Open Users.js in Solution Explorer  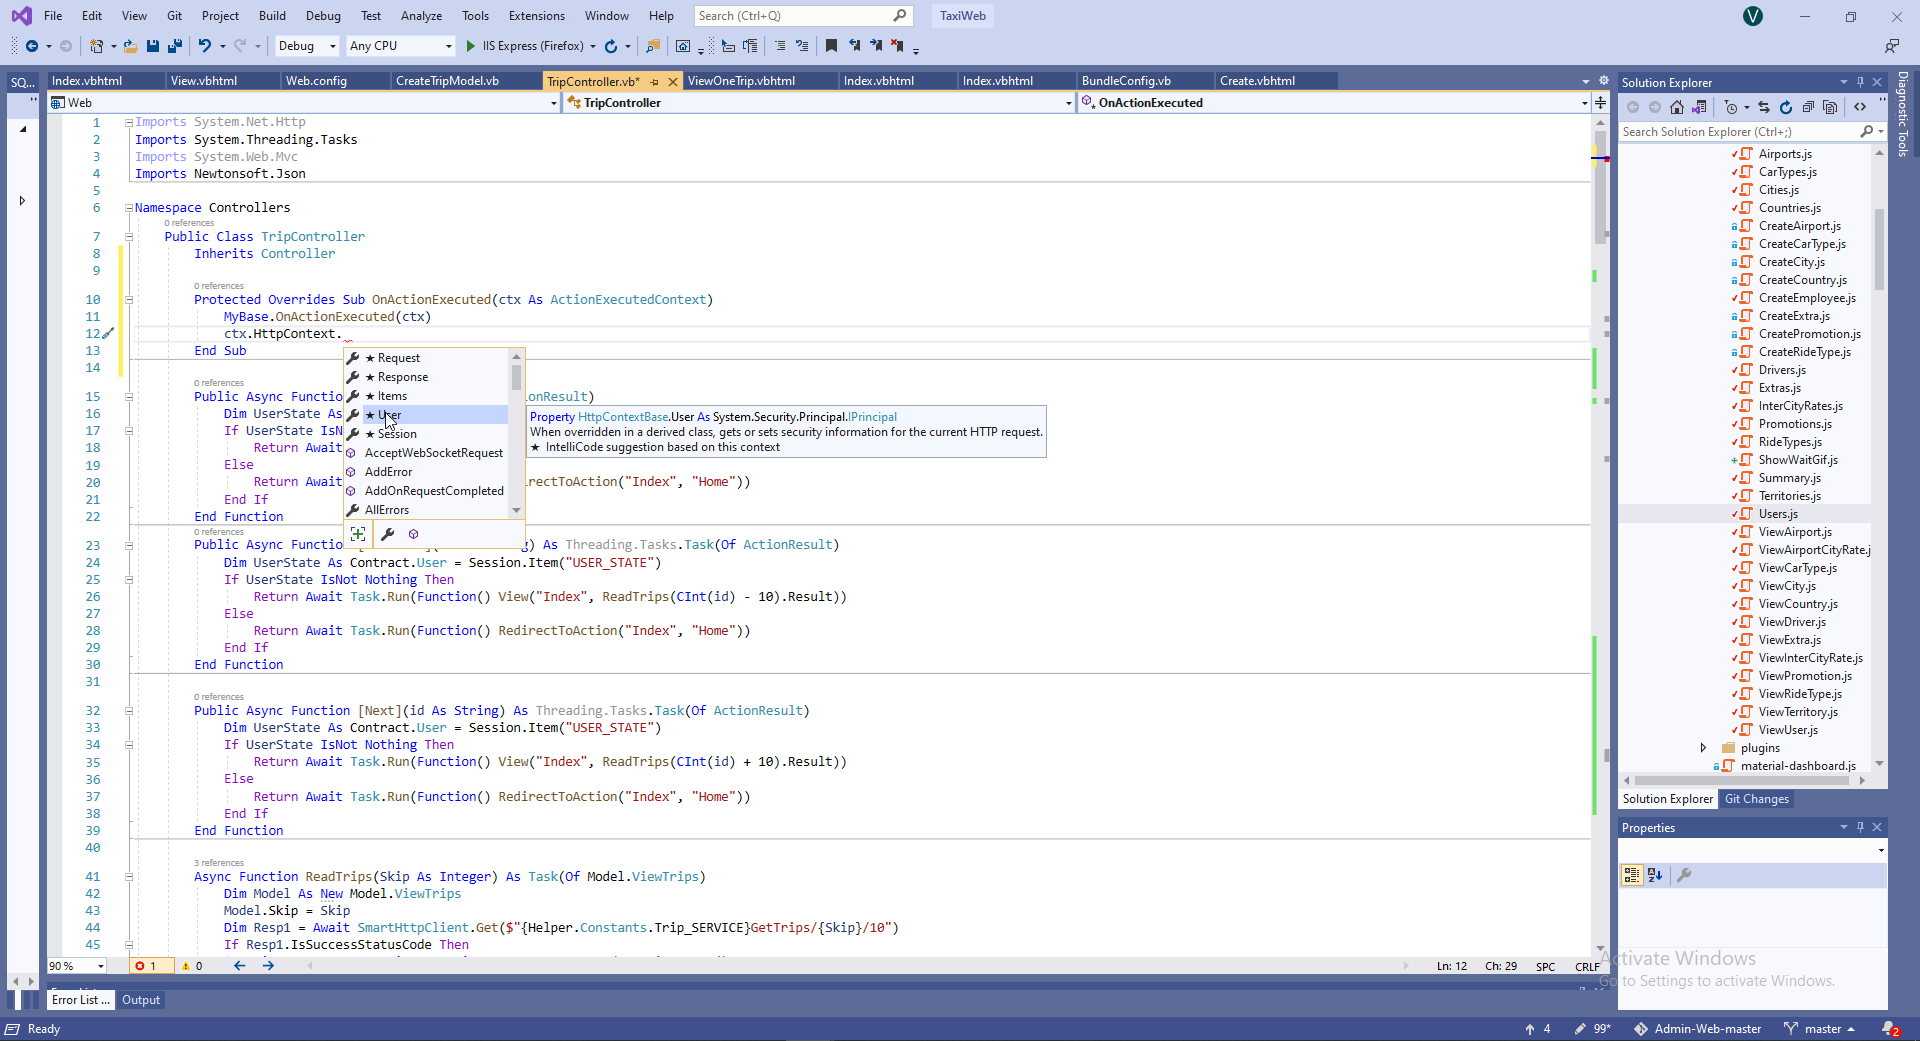coord(1778,514)
